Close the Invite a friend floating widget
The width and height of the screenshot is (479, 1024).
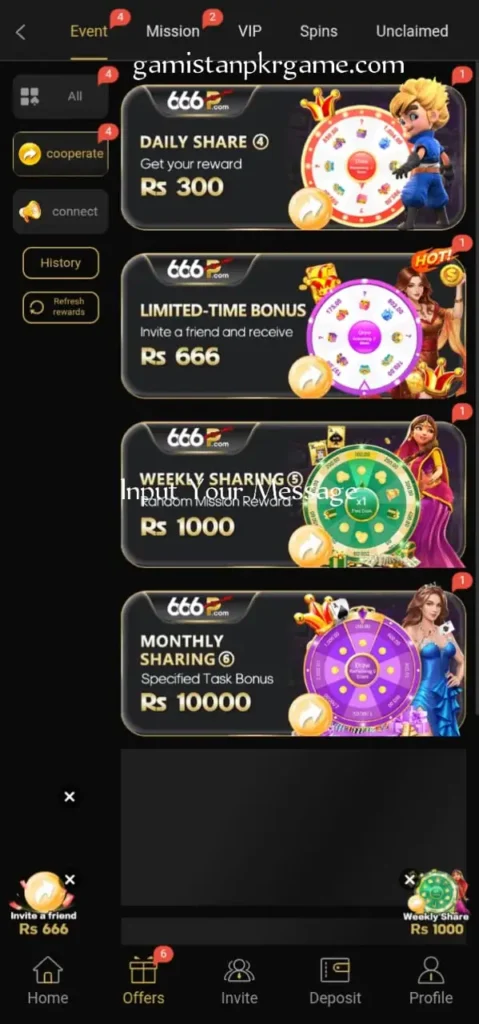[x=70, y=880]
